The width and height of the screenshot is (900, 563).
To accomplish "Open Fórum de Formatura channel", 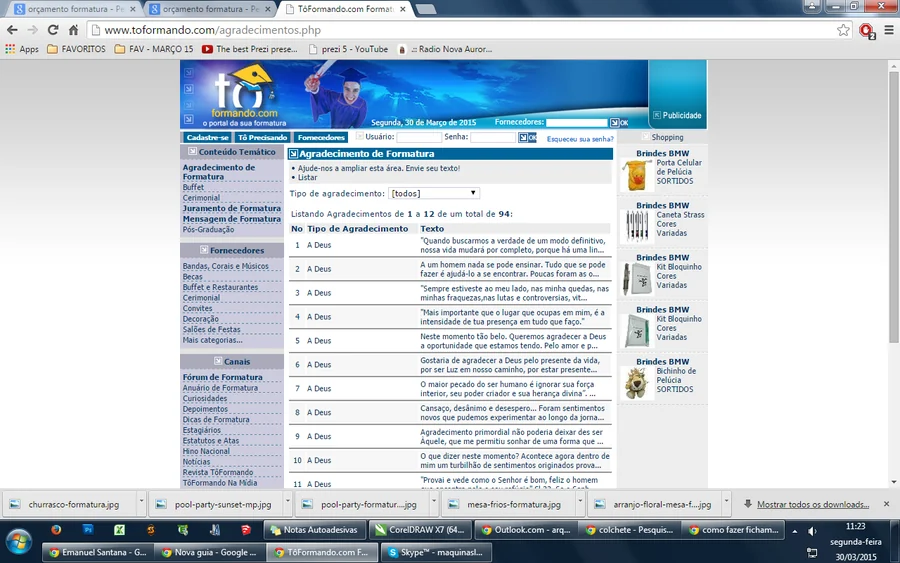I will (222, 377).
